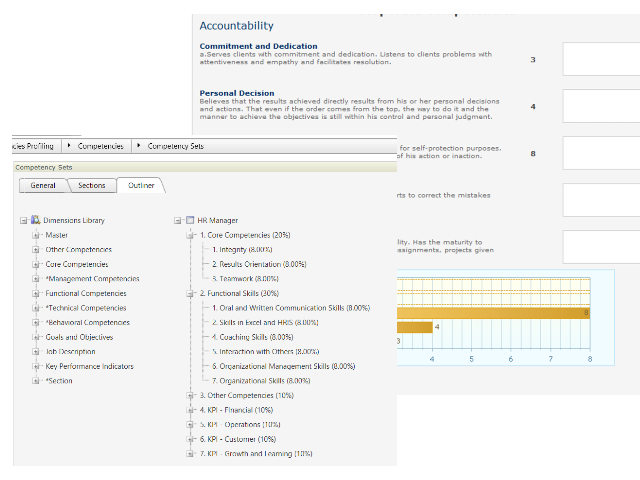Select 3. Teamwork (8.00%) item
640x480 pixels.
[x=245, y=279]
